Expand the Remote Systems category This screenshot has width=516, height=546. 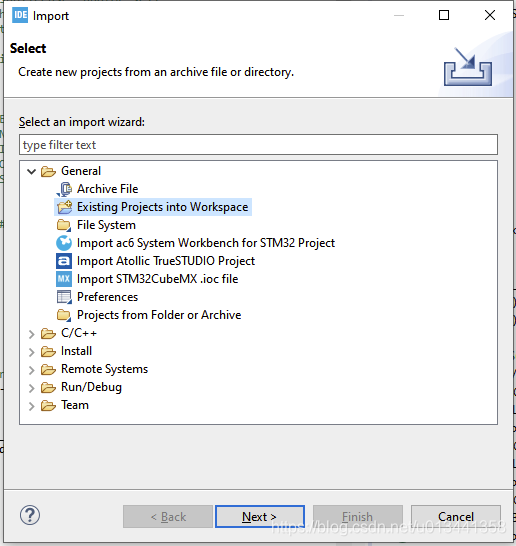(32, 370)
